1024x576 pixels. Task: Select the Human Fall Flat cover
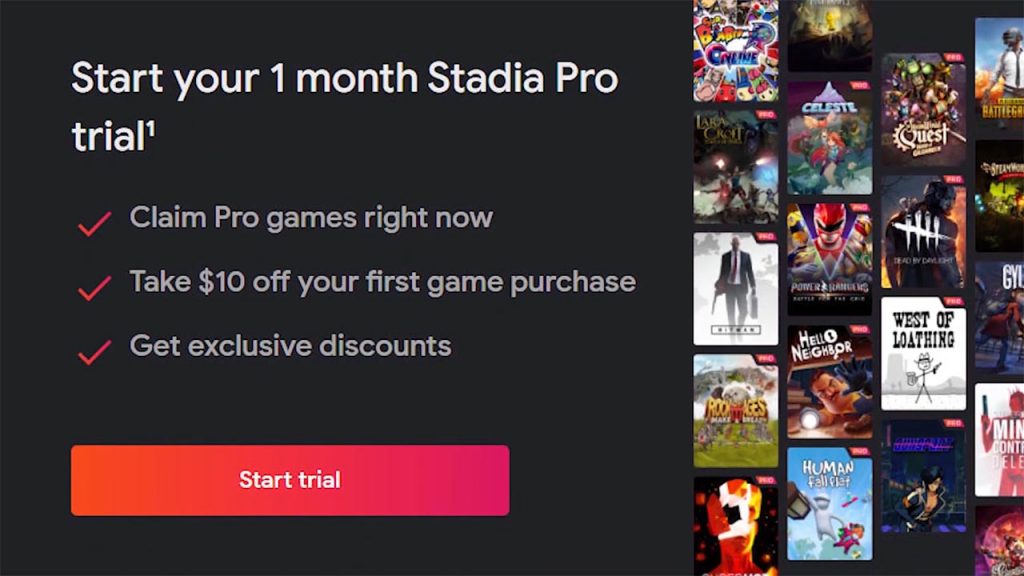(829, 504)
